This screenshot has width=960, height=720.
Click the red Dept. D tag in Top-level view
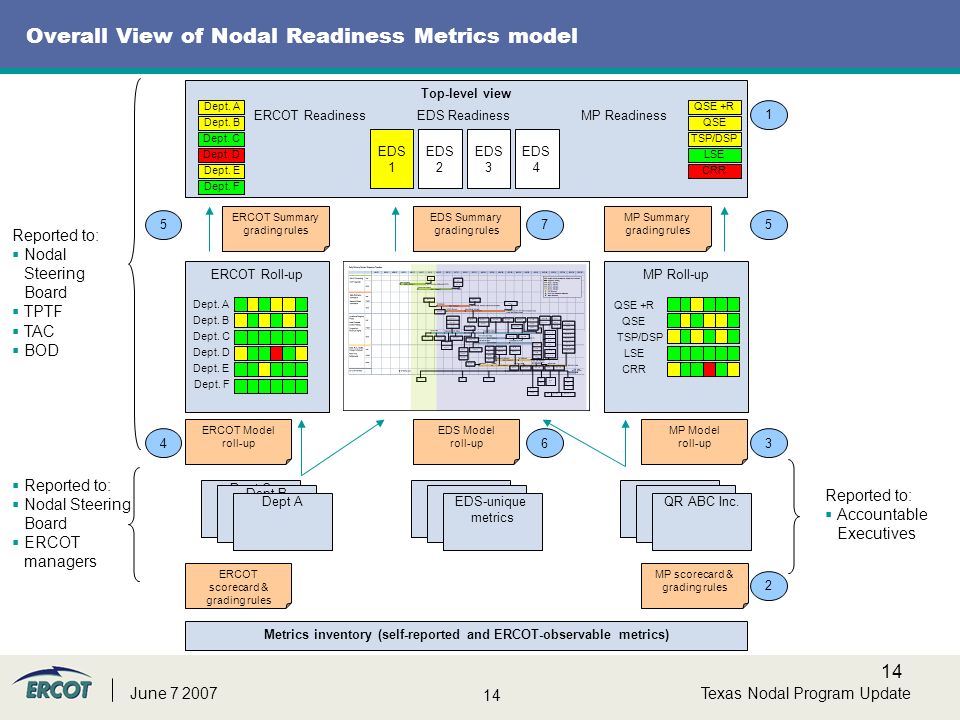(221, 155)
